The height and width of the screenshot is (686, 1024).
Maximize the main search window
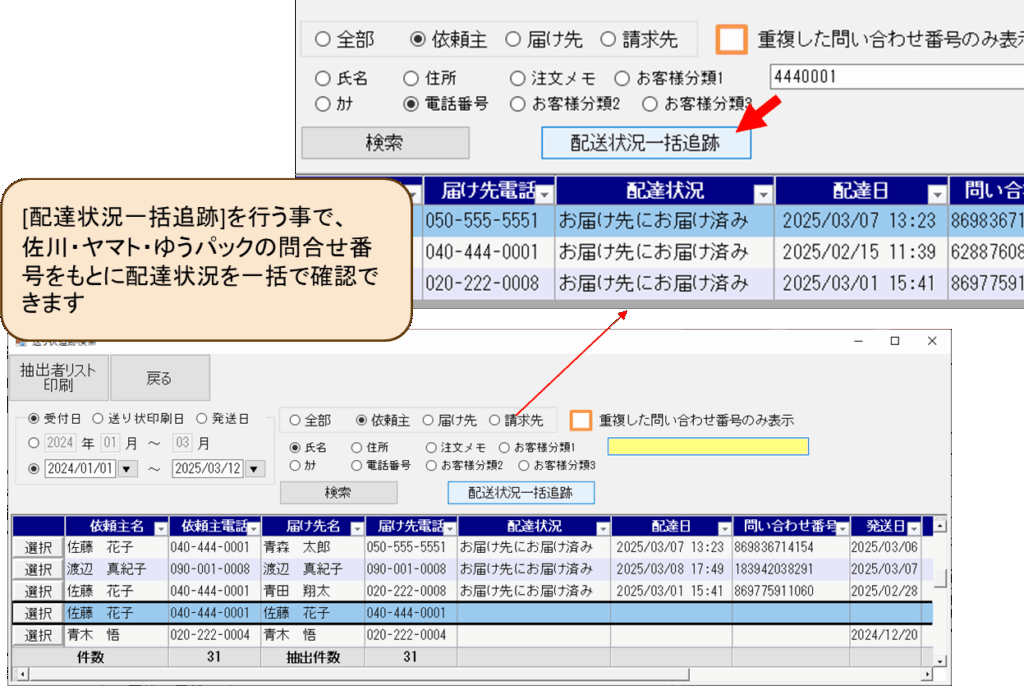[895, 341]
